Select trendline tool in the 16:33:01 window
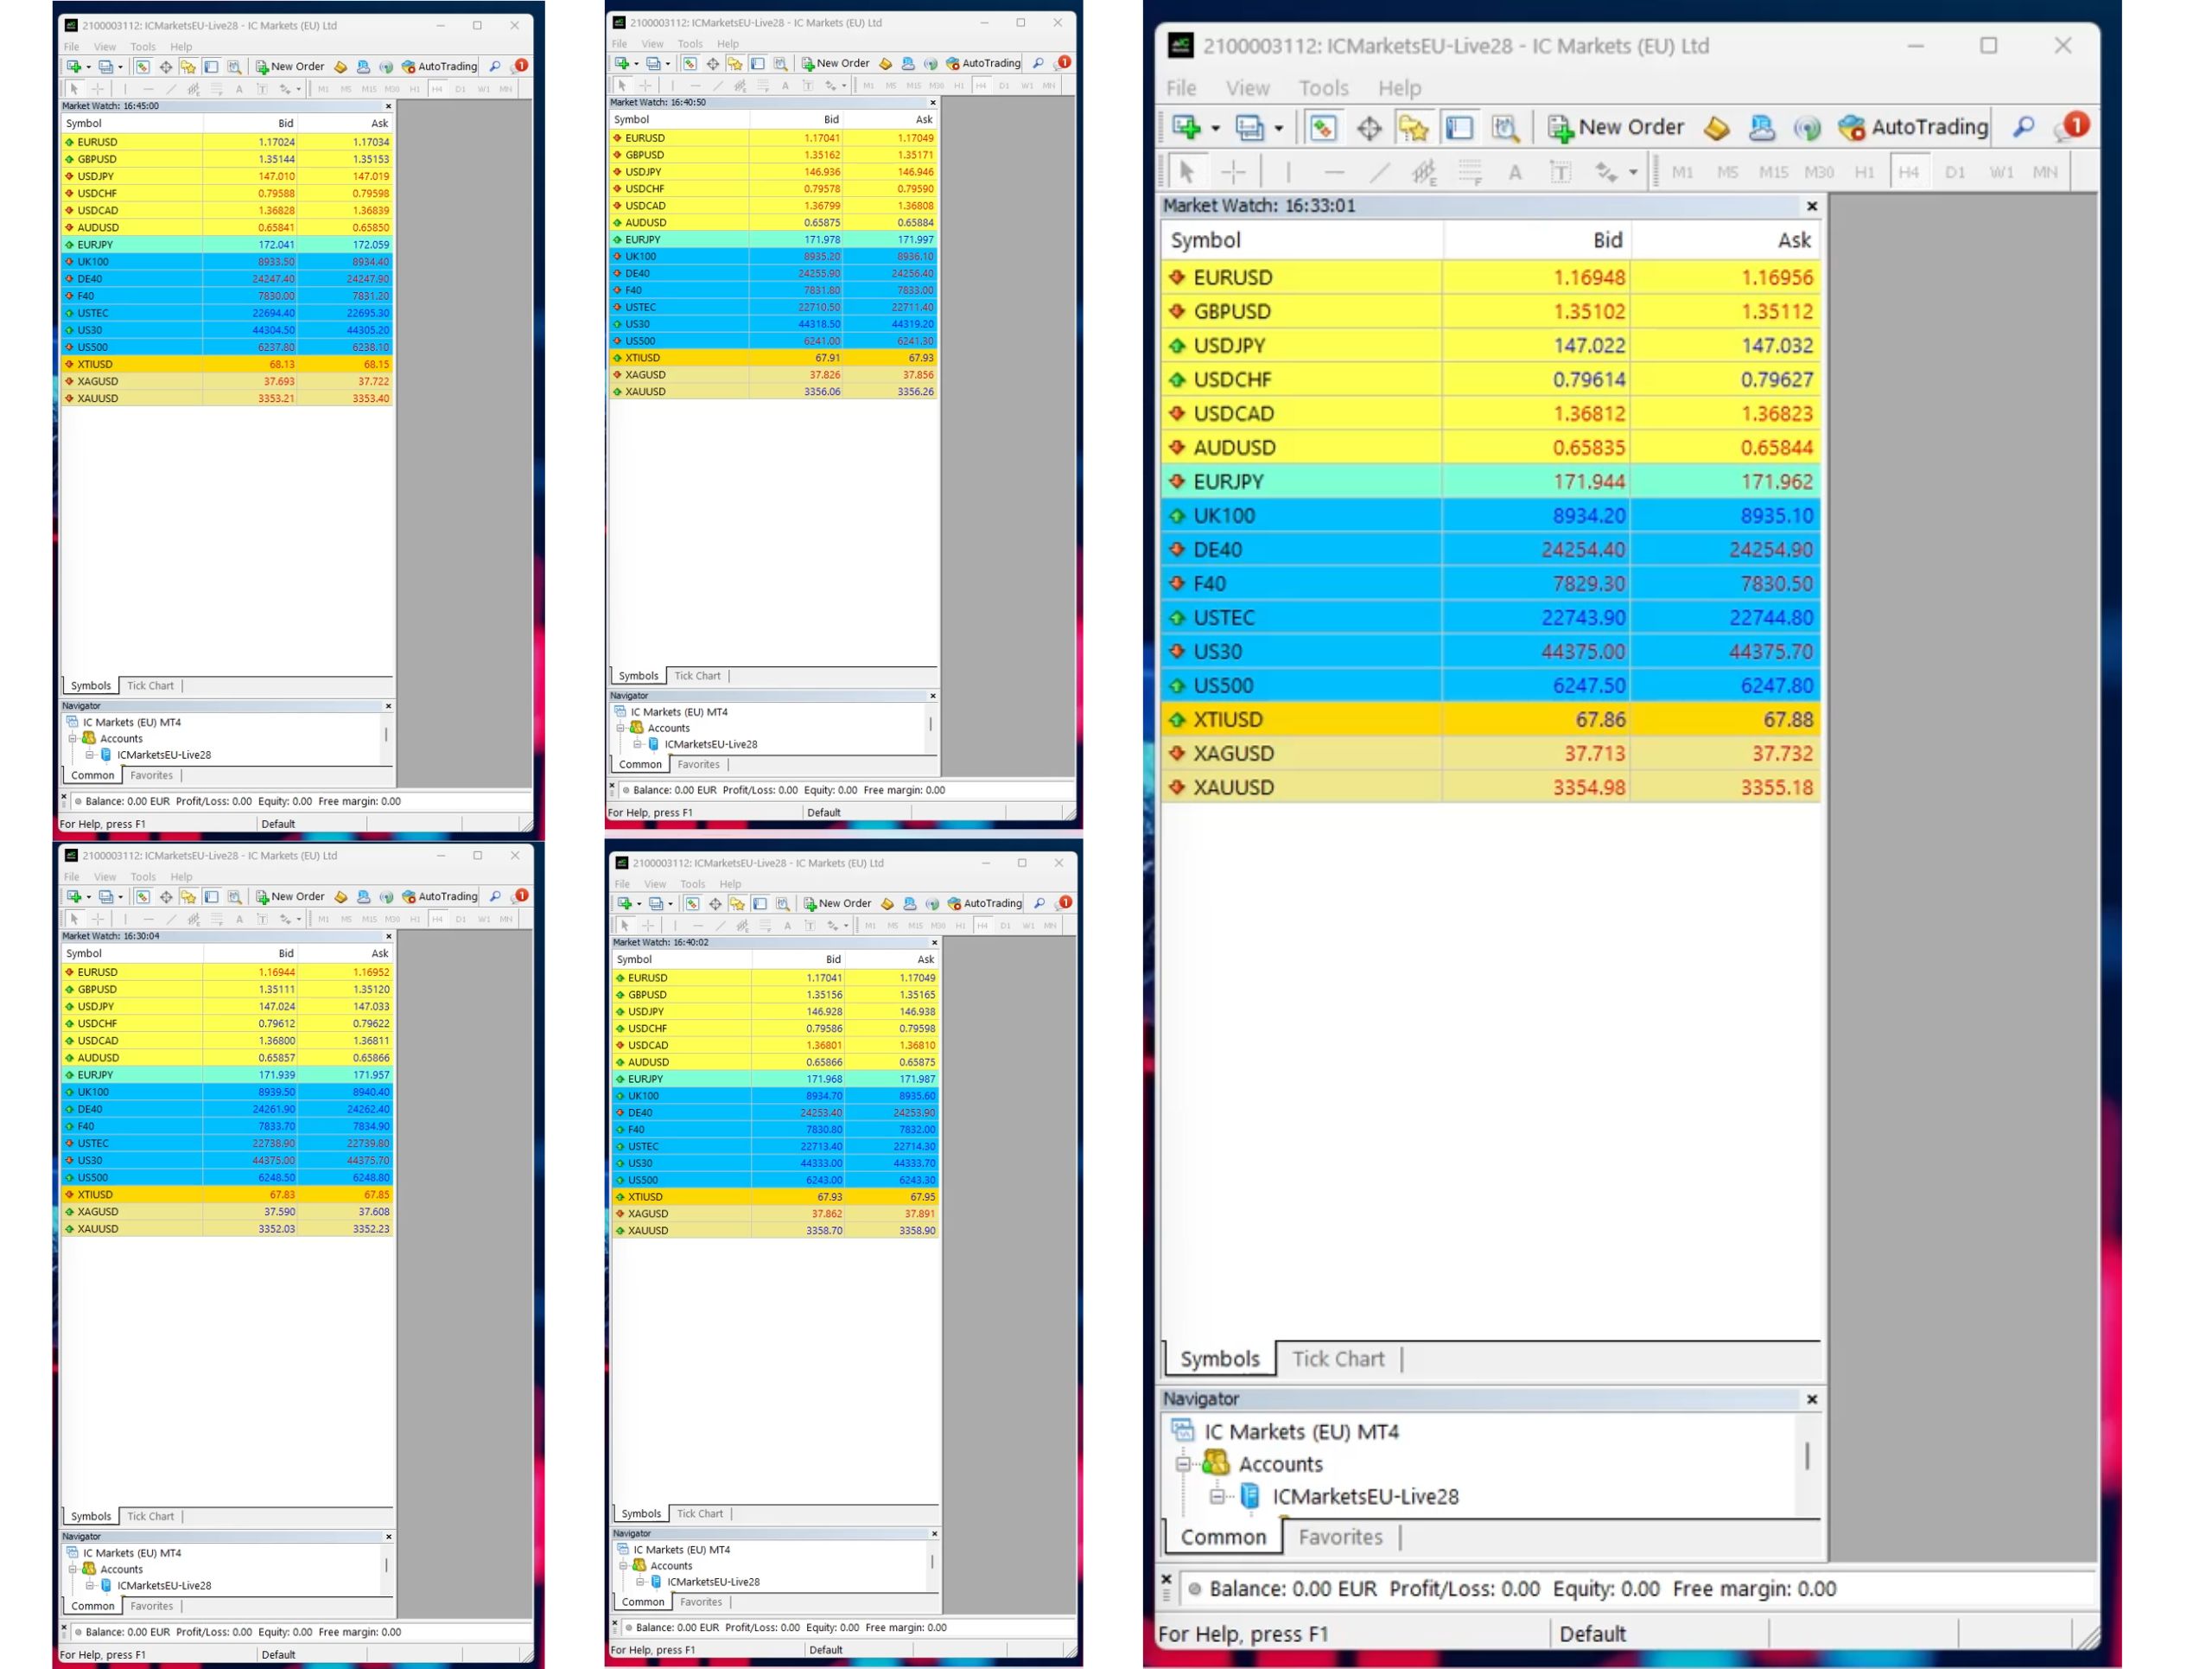Screen dimensions: 2212x1669 (x=1380, y=172)
